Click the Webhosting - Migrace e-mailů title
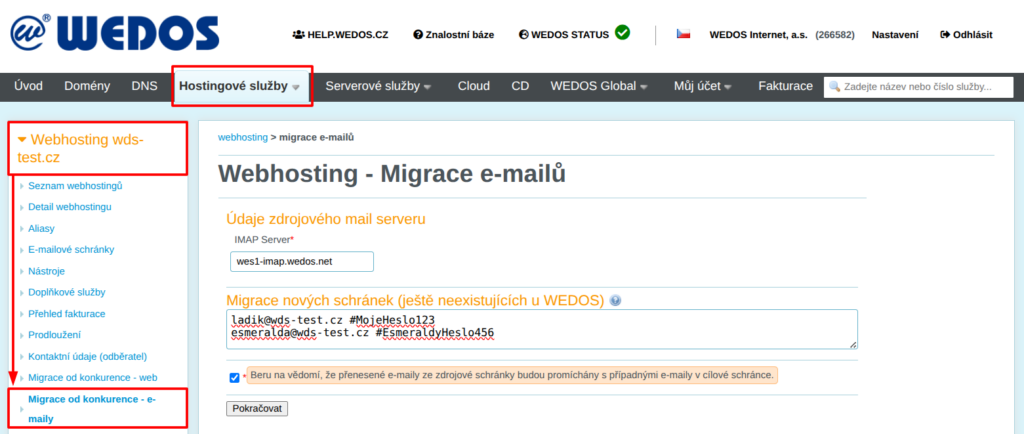Viewport: 1024px width, 434px height. point(392,174)
